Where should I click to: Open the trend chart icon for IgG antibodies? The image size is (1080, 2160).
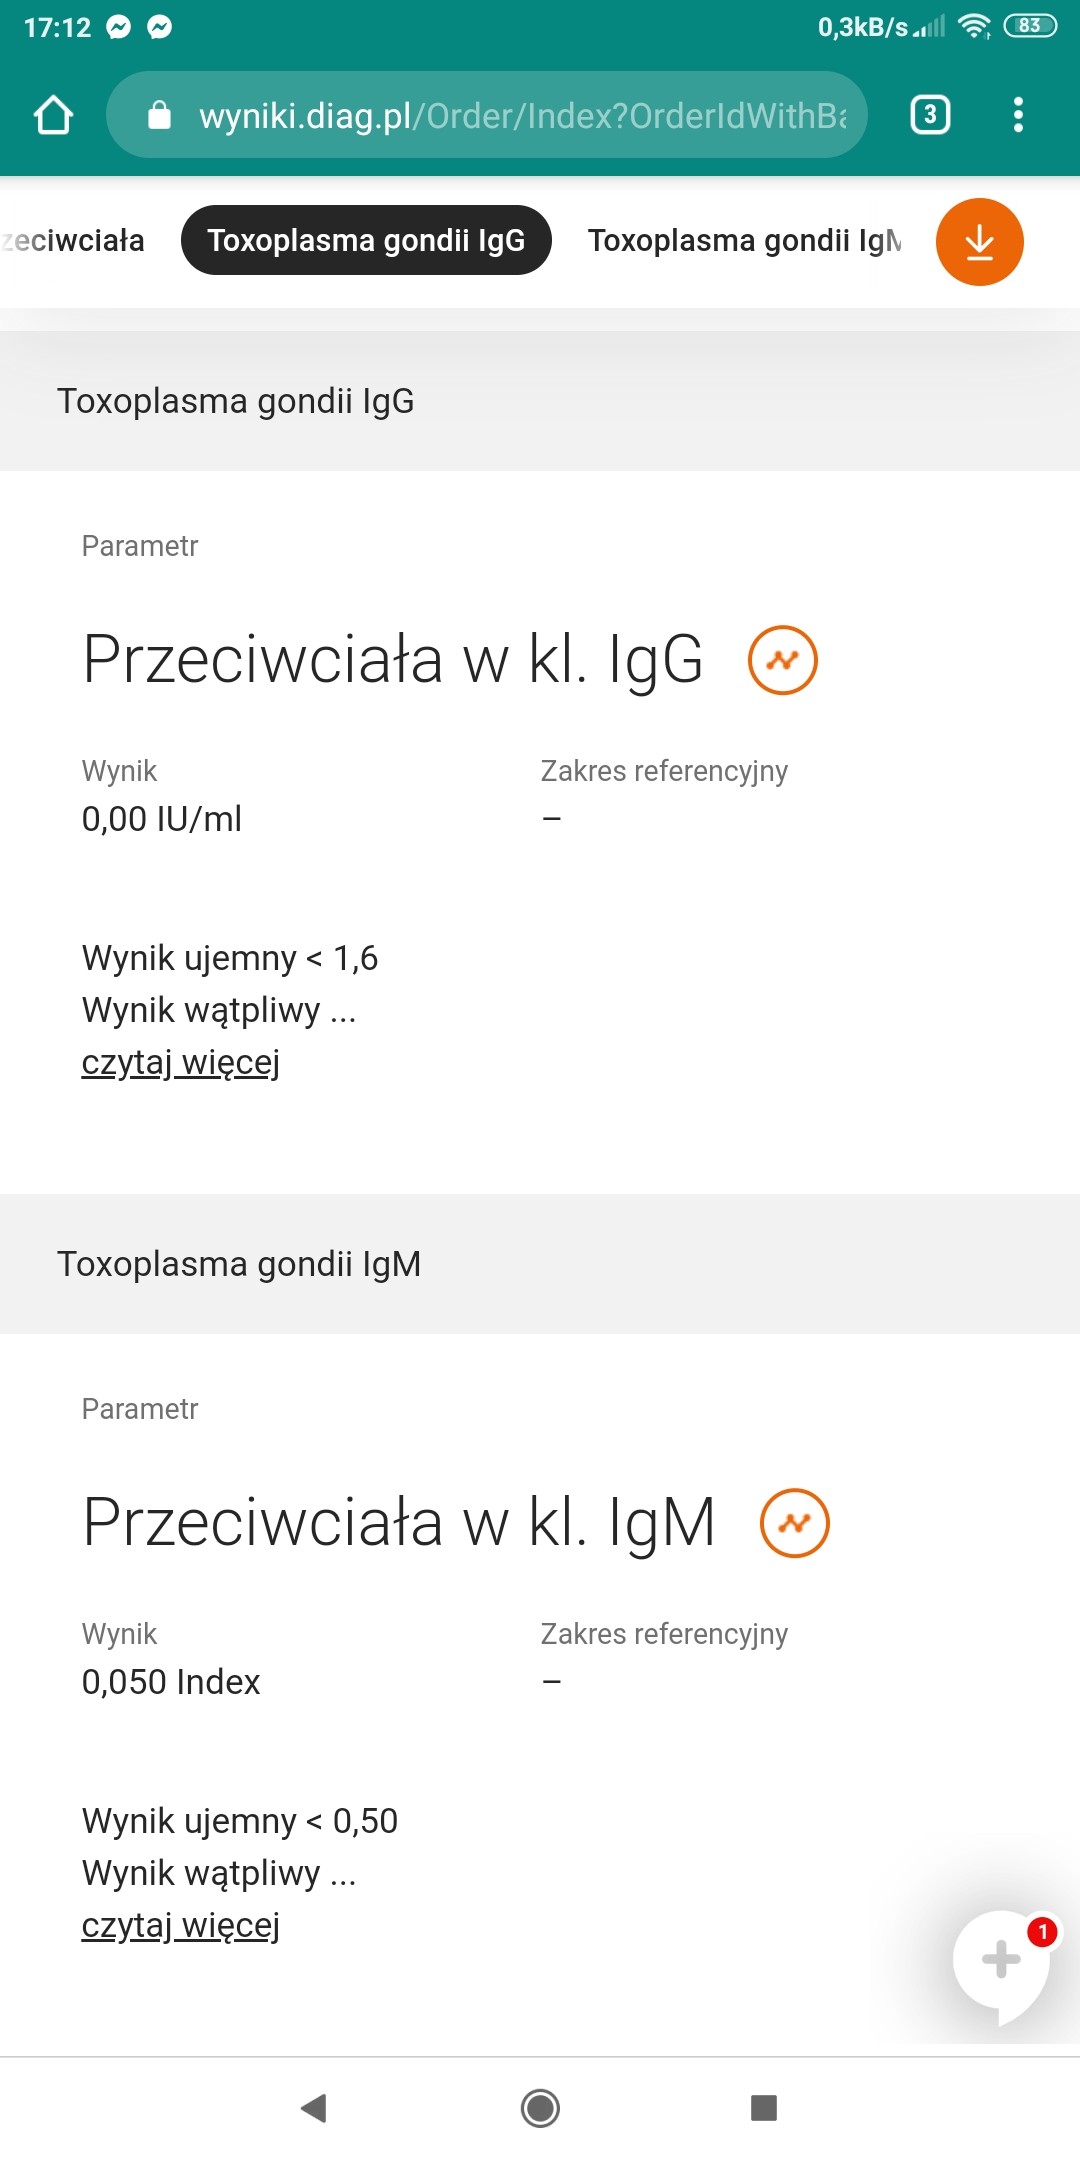click(x=783, y=660)
